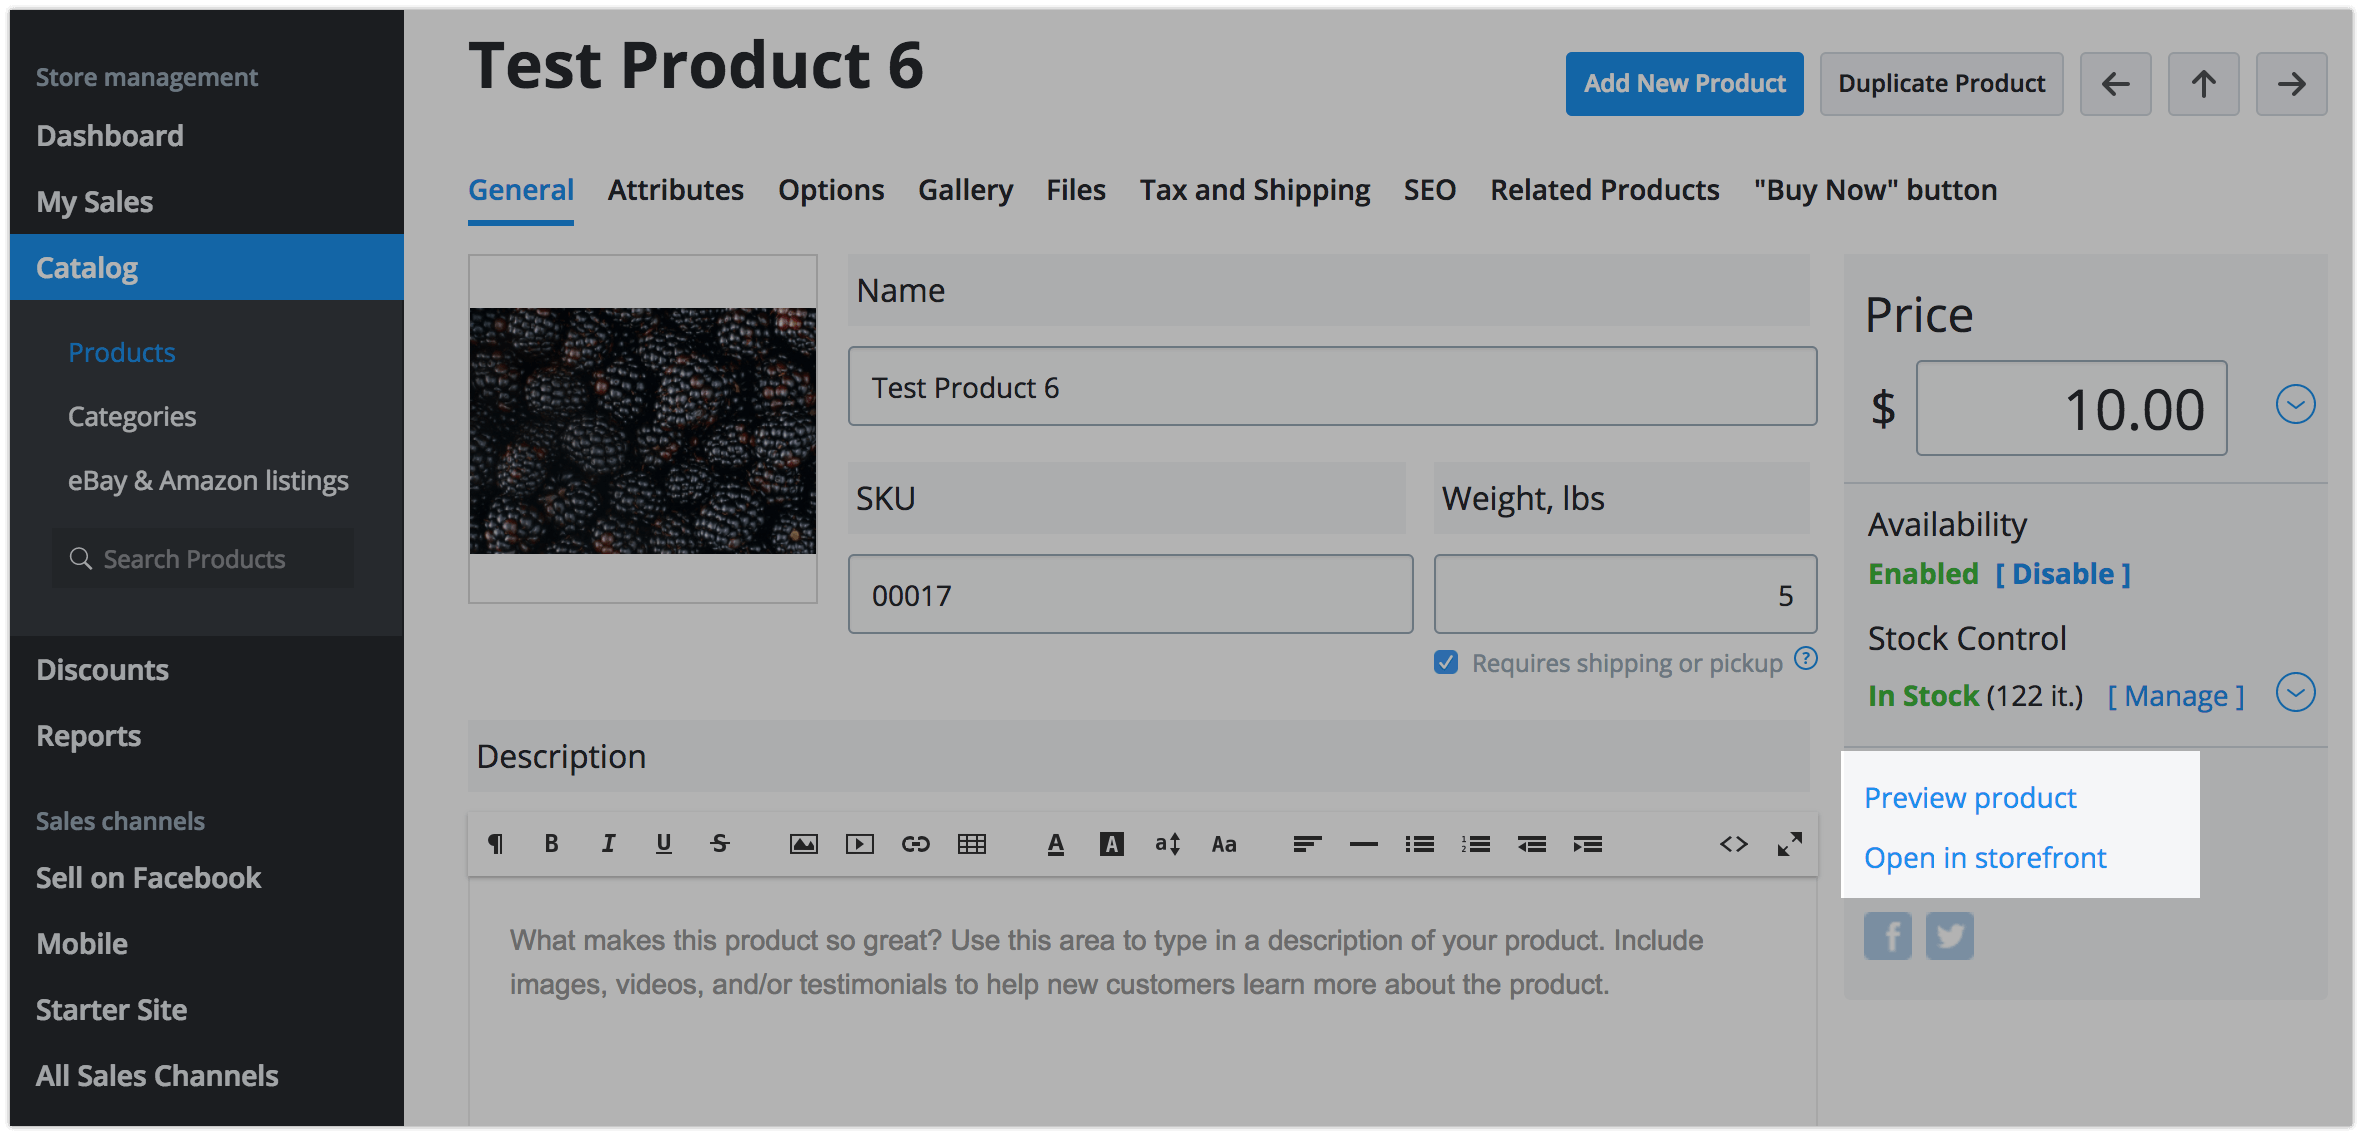Toggle underline formatting in editor
Screen dimensions: 2362x1136
click(663, 844)
